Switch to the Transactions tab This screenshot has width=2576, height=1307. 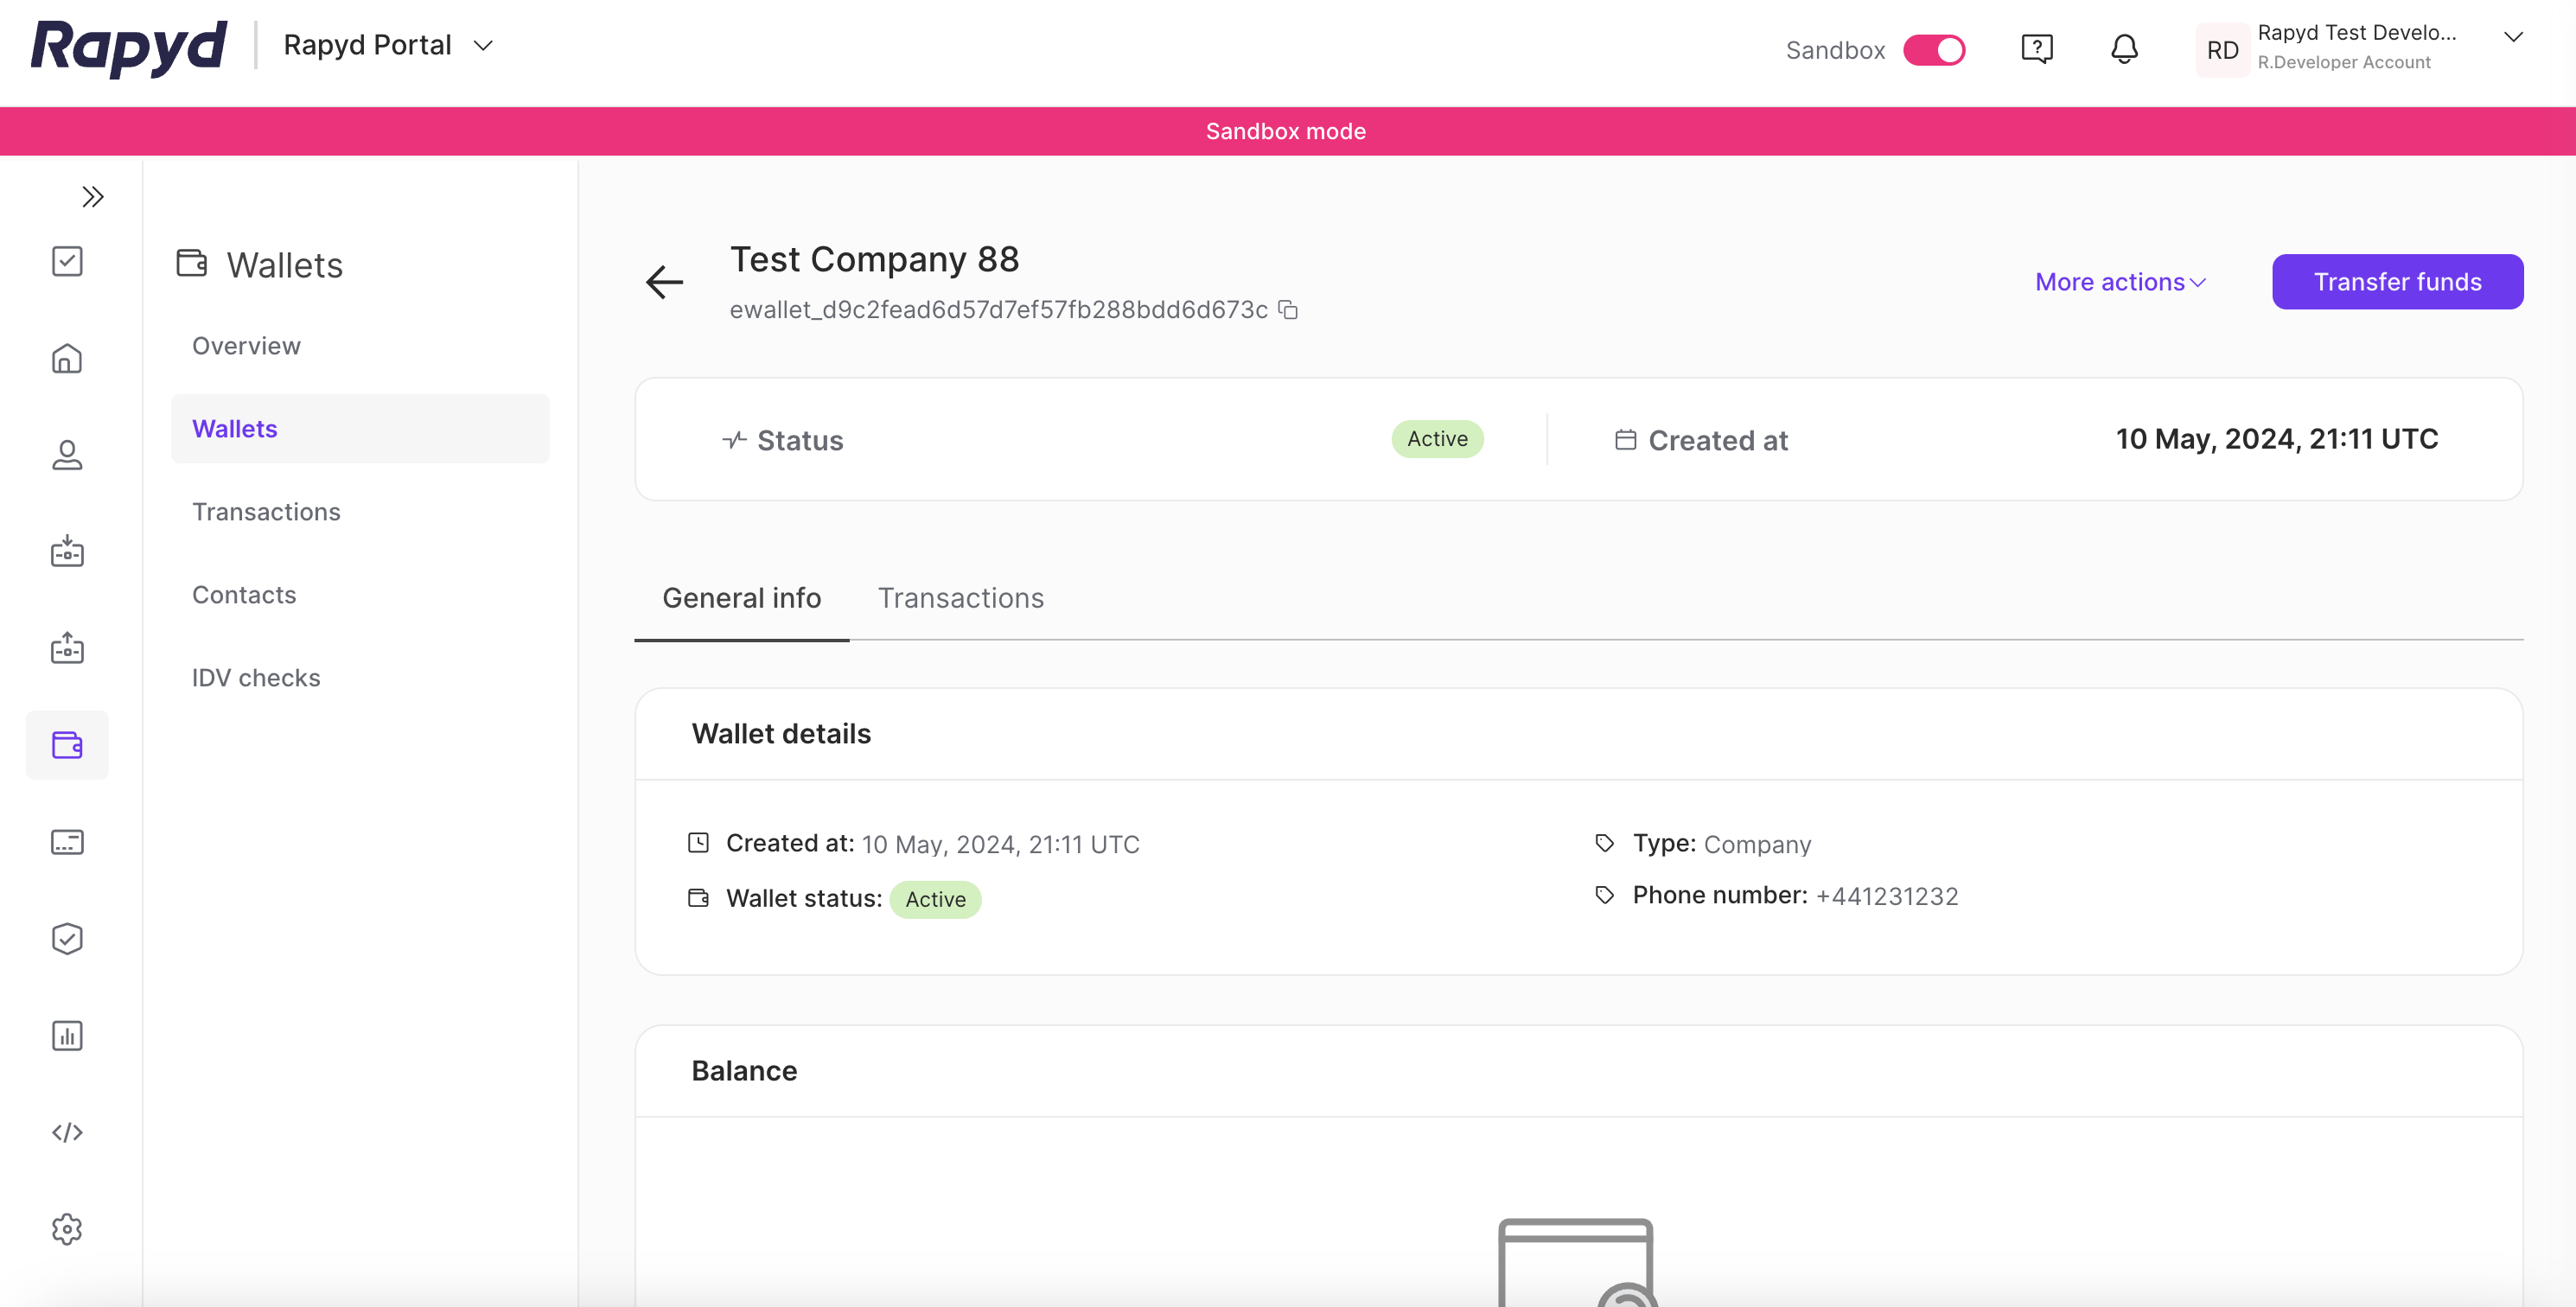(x=960, y=598)
